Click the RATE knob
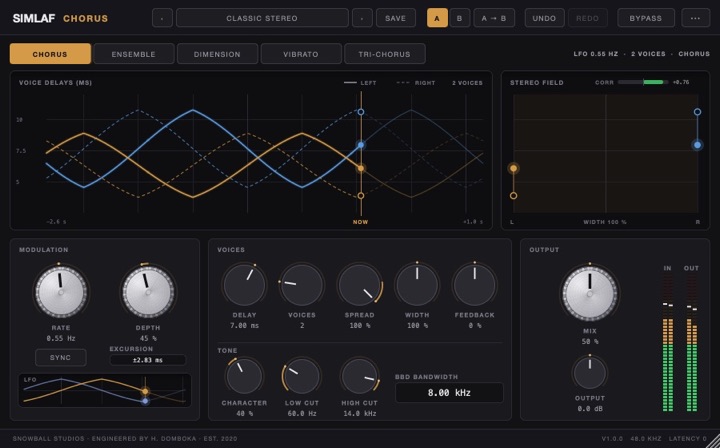Viewport: 720px width, 448px height. click(x=61, y=292)
